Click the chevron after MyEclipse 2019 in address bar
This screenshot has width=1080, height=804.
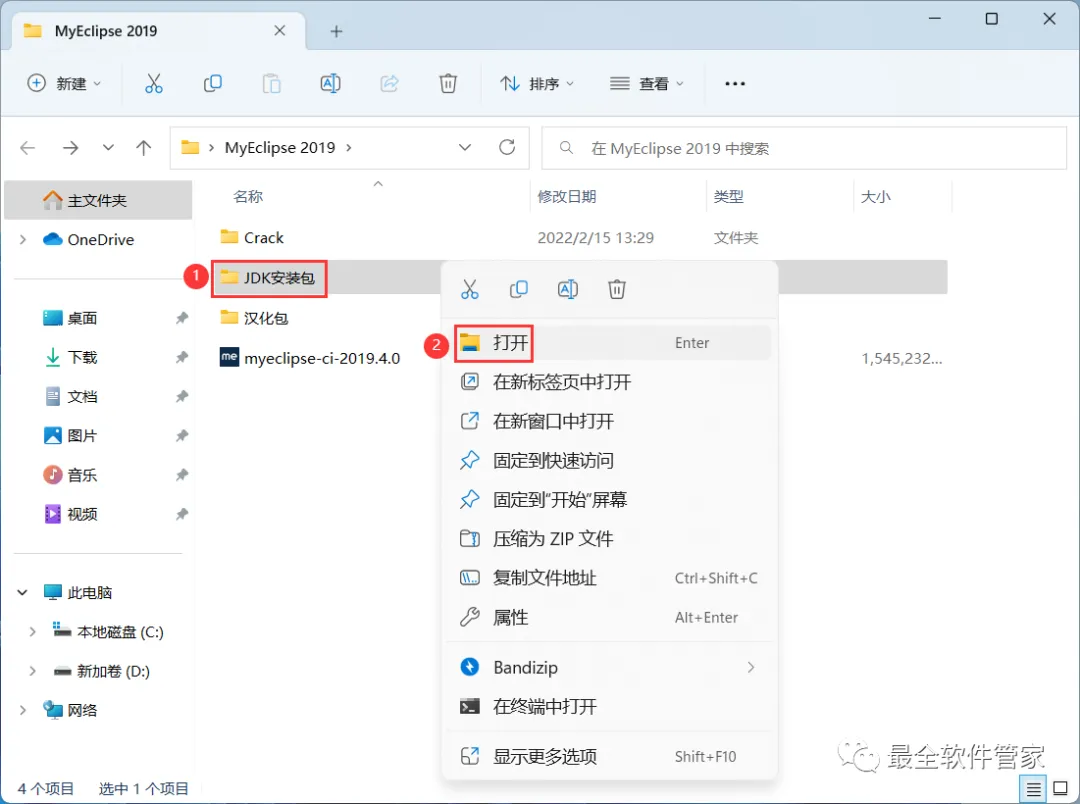(x=349, y=147)
